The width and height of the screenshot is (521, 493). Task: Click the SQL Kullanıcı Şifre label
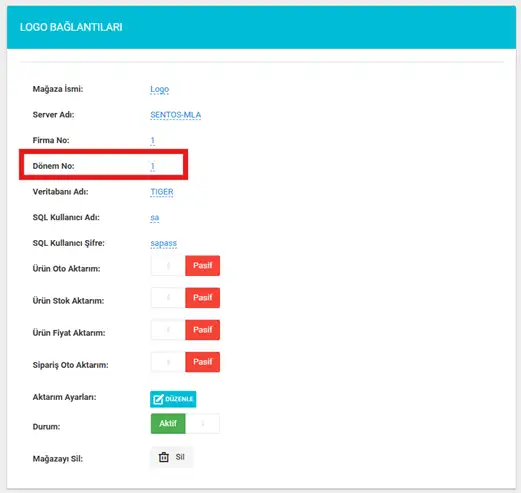point(68,243)
